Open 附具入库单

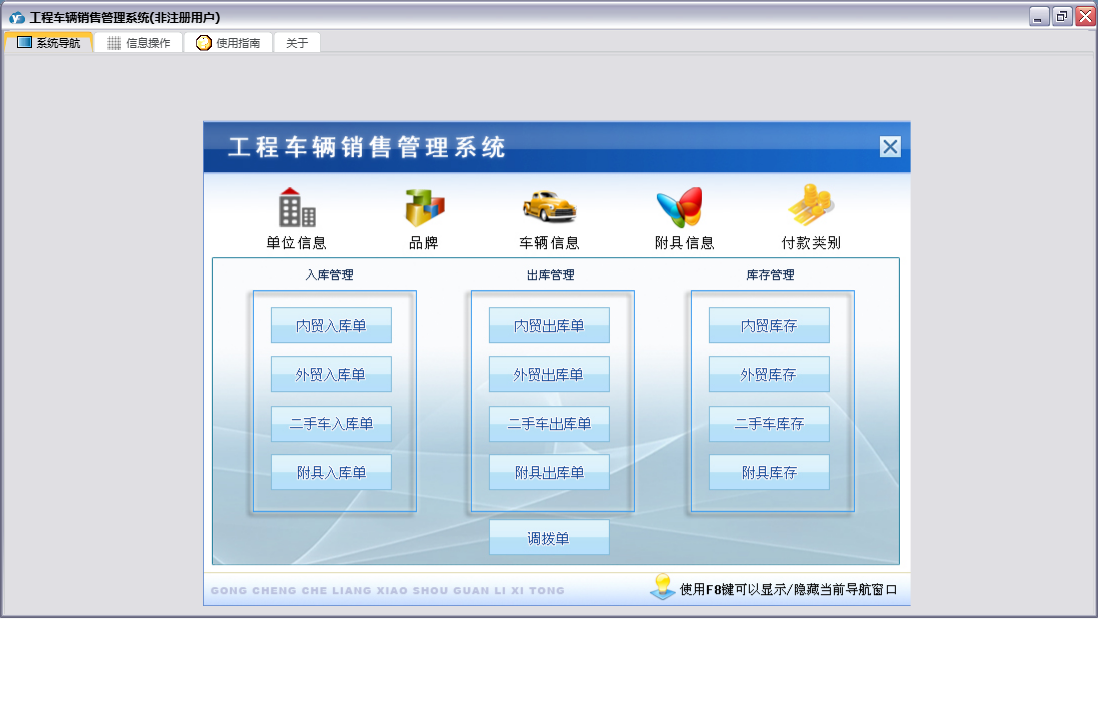point(331,472)
